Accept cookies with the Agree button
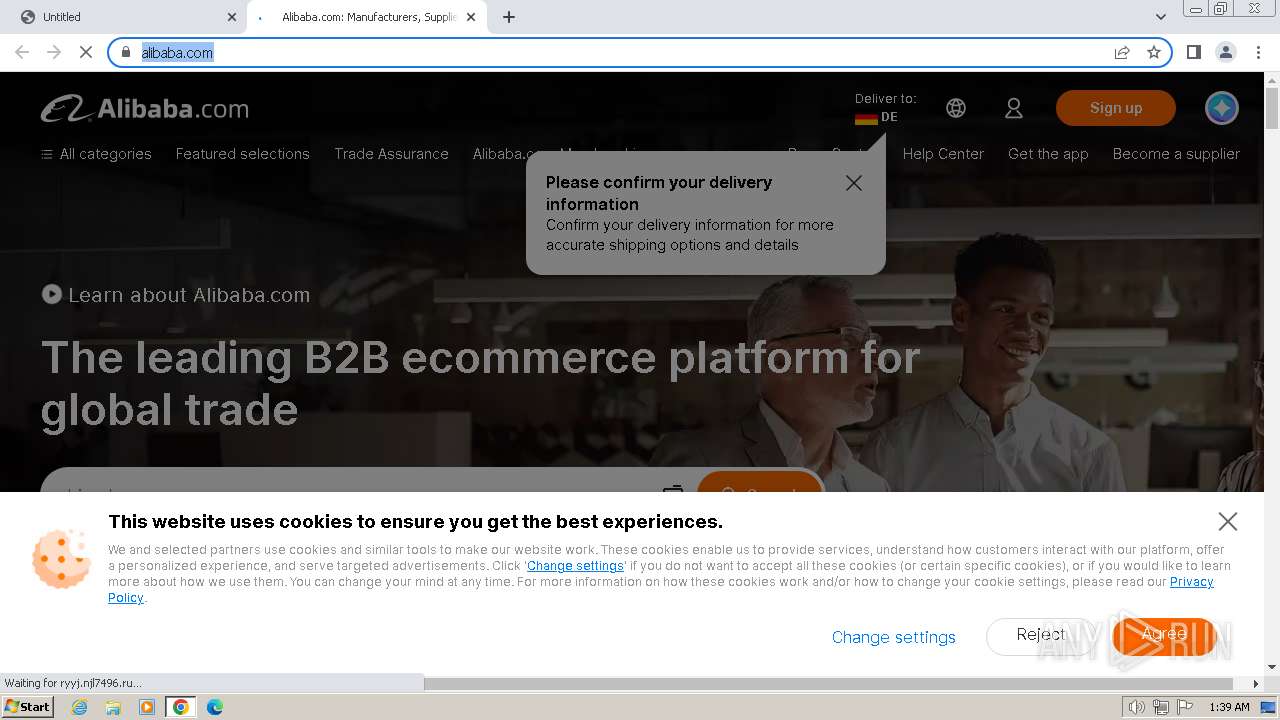This screenshot has height=720, width=1280. (1164, 635)
